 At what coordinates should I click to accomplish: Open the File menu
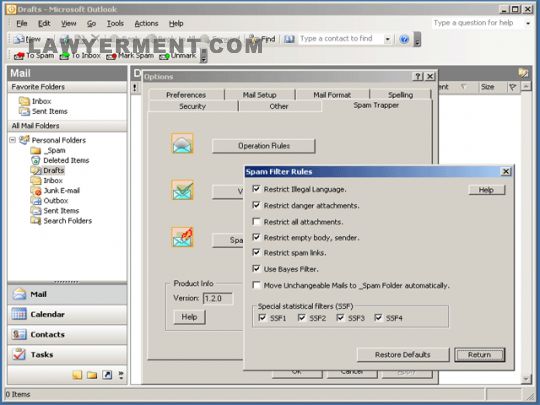pyautogui.click(x=22, y=23)
